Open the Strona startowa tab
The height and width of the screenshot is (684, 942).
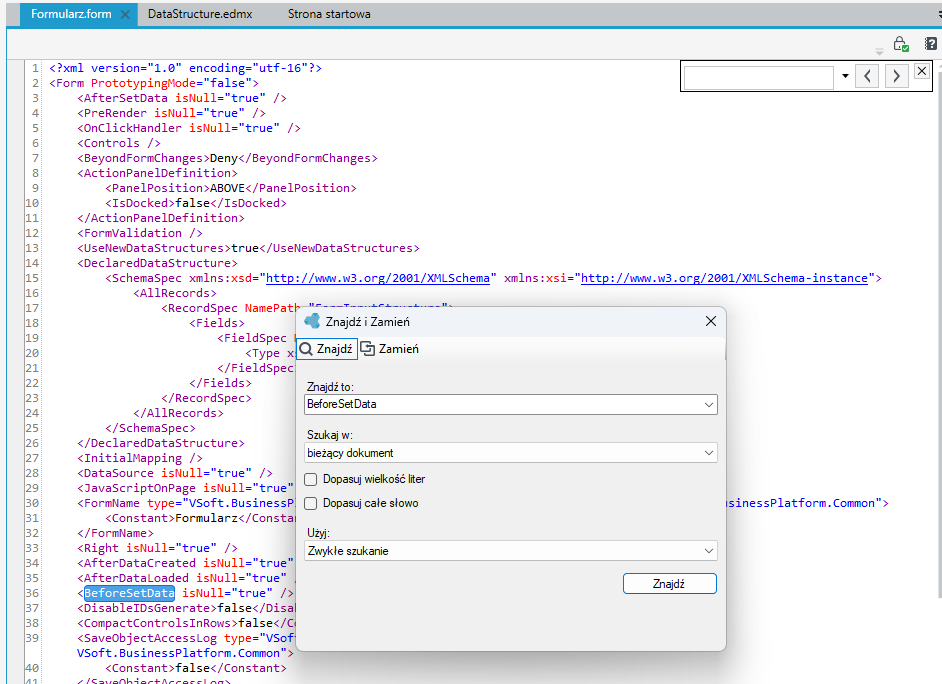point(329,14)
